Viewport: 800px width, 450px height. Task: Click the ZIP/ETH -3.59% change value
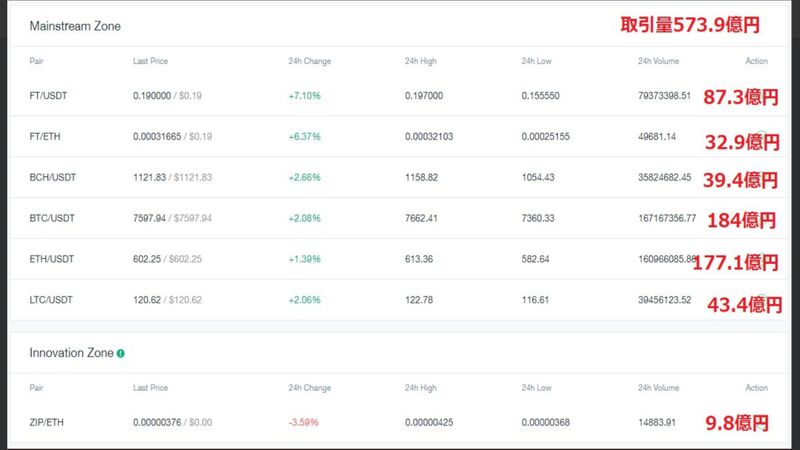click(x=303, y=422)
